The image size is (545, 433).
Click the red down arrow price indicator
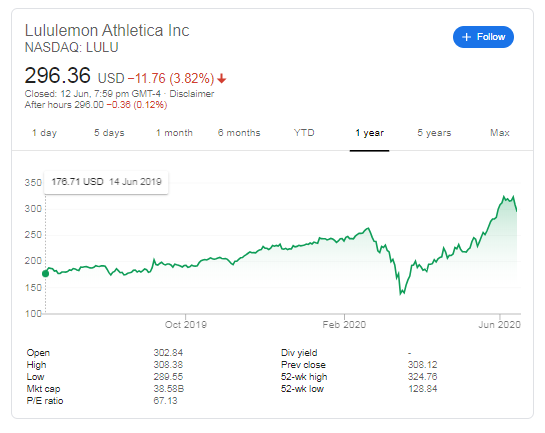pyautogui.click(x=222, y=79)
